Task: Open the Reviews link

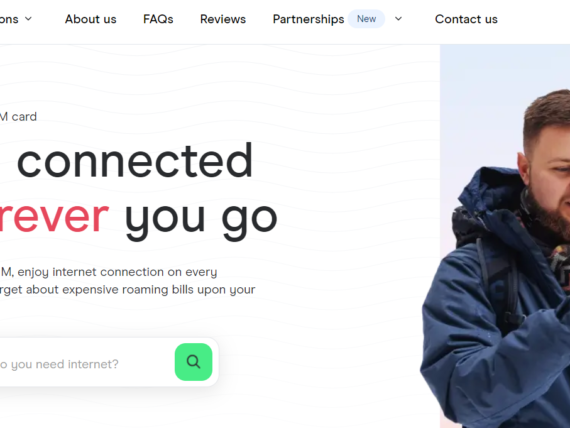Action: click(x=223, y=19)
